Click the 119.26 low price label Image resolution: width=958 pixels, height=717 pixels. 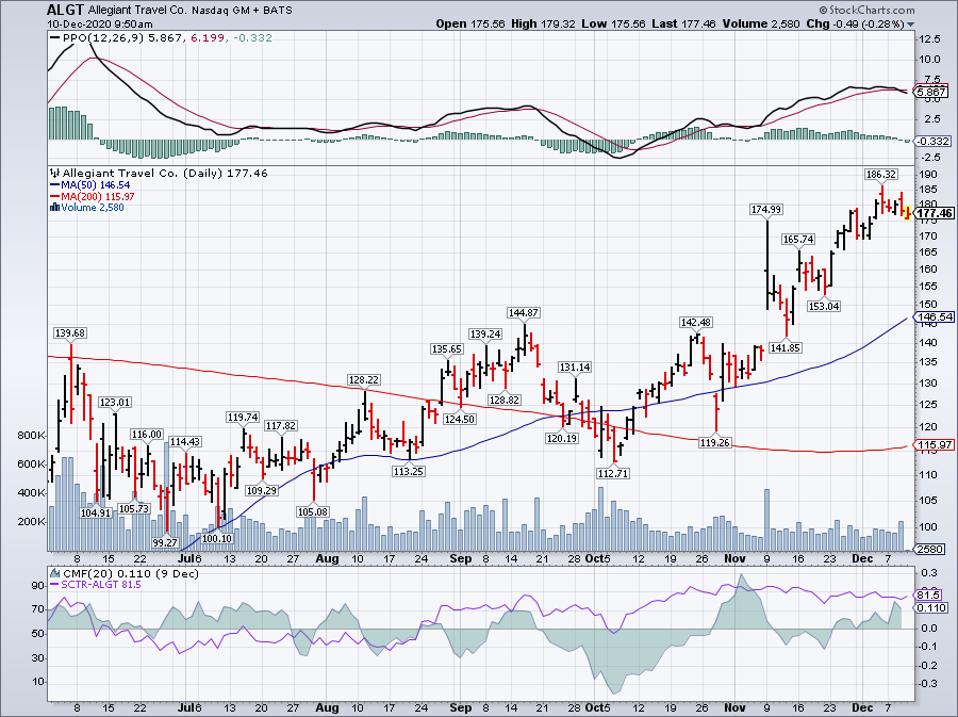pos(715,442)
